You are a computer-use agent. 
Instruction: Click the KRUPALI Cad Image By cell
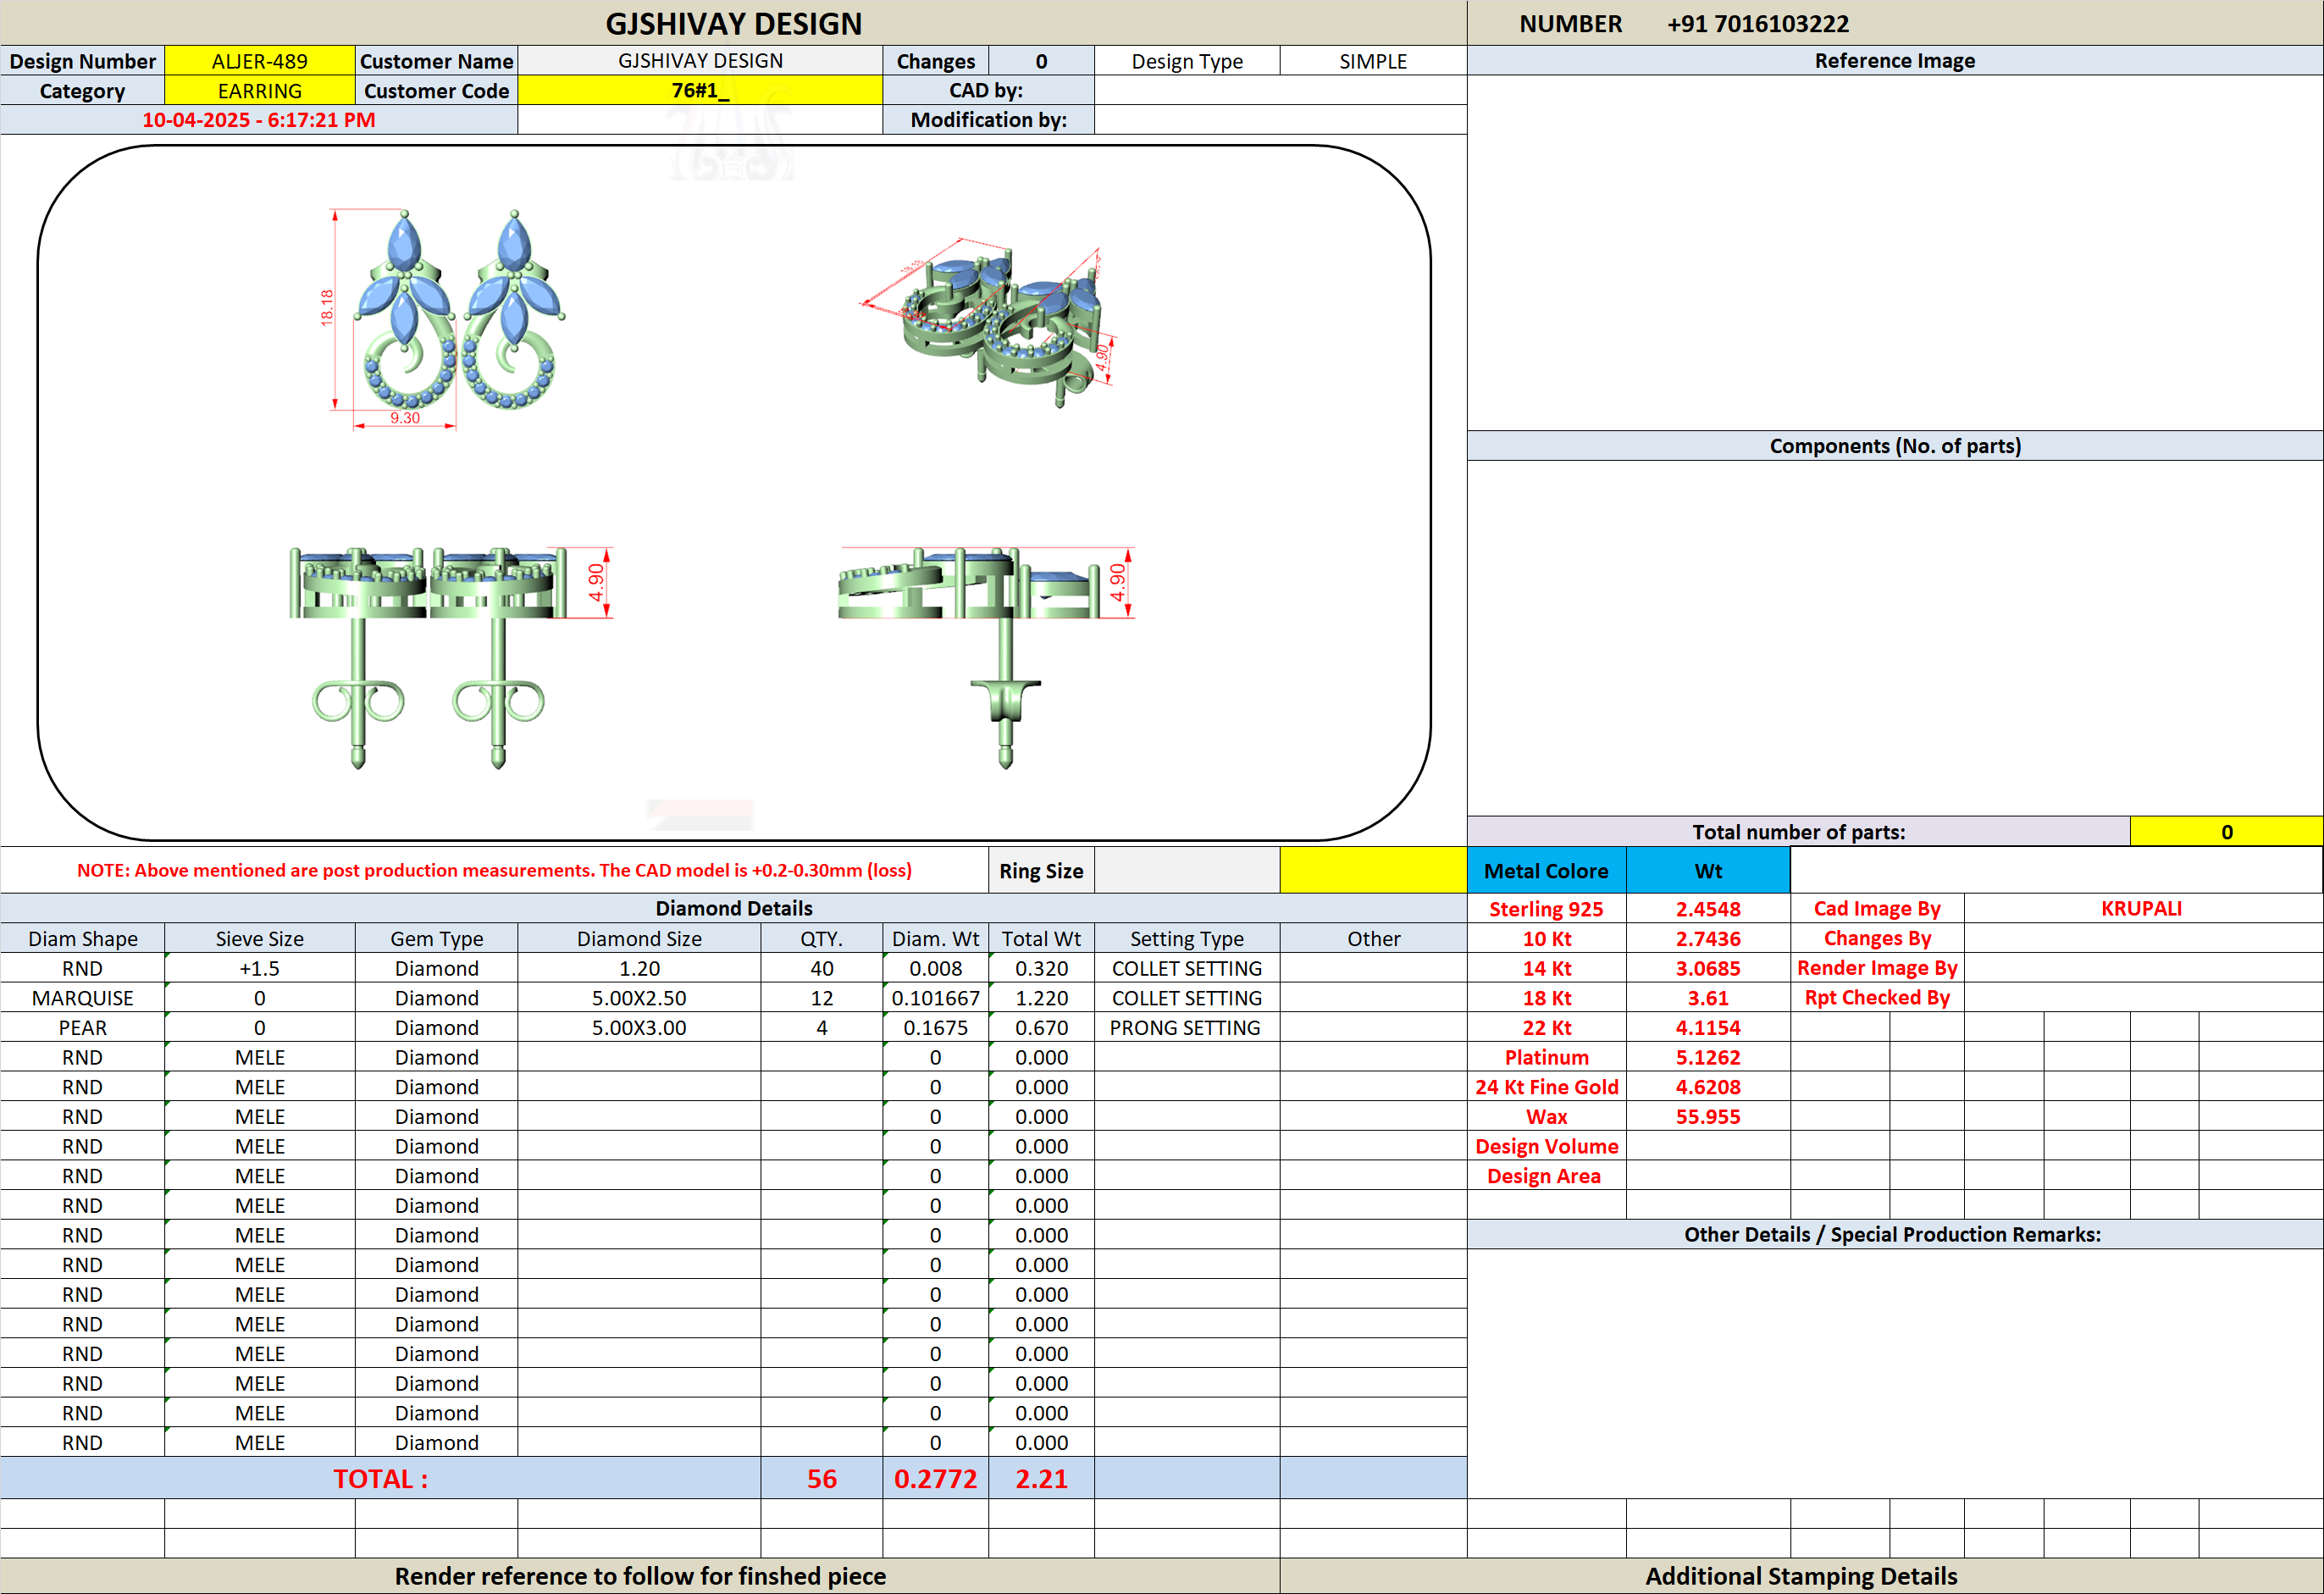(x=2141, y=909)
